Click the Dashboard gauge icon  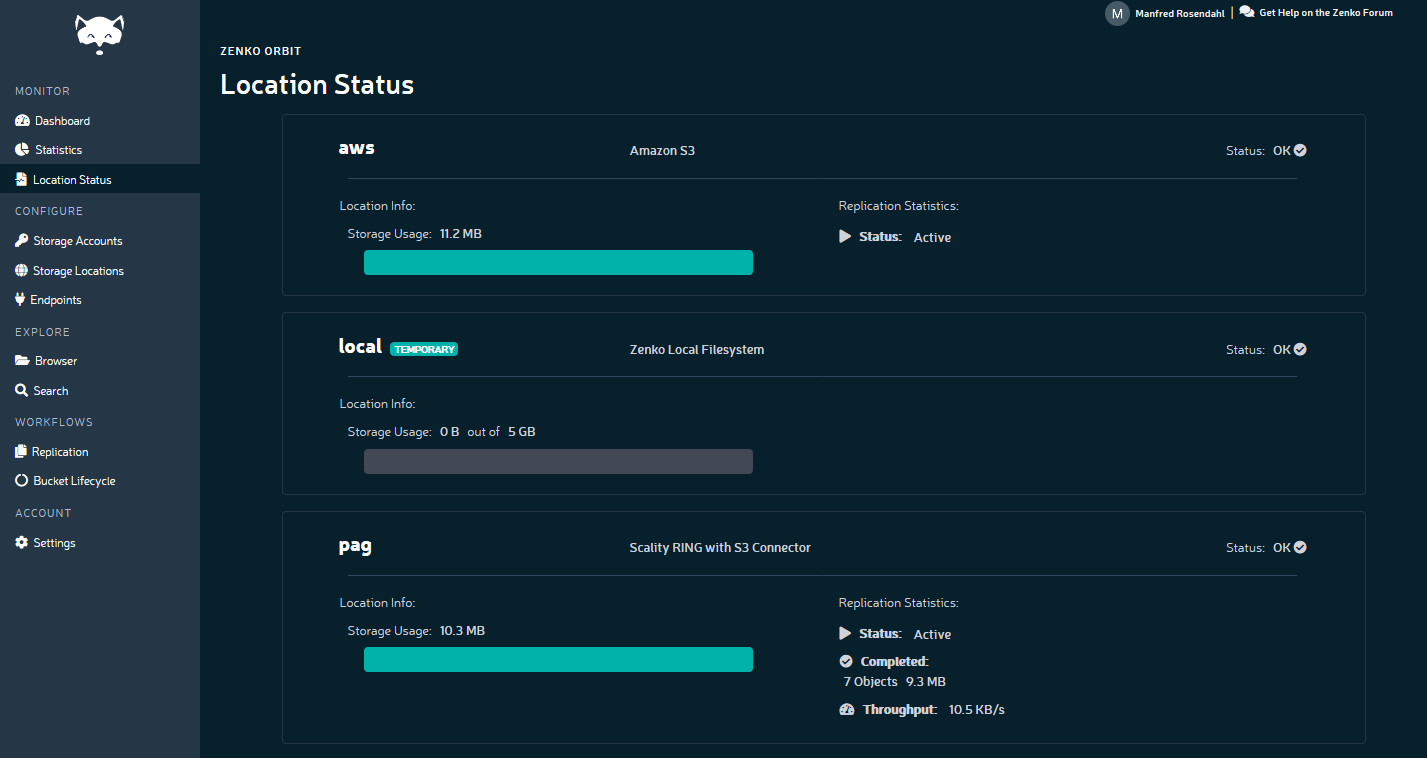tap(23, 121)
